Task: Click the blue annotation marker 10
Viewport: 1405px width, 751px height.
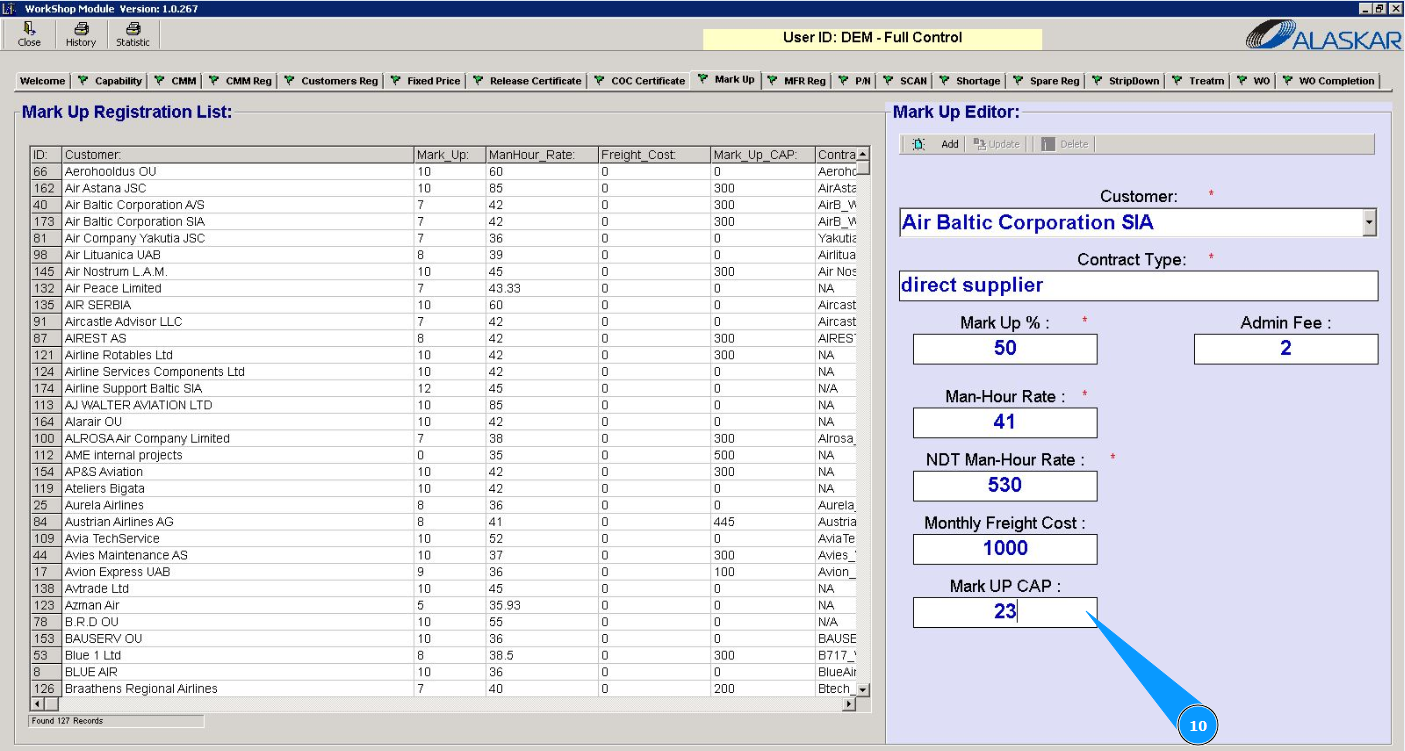Action: (x=1198, y=726)
